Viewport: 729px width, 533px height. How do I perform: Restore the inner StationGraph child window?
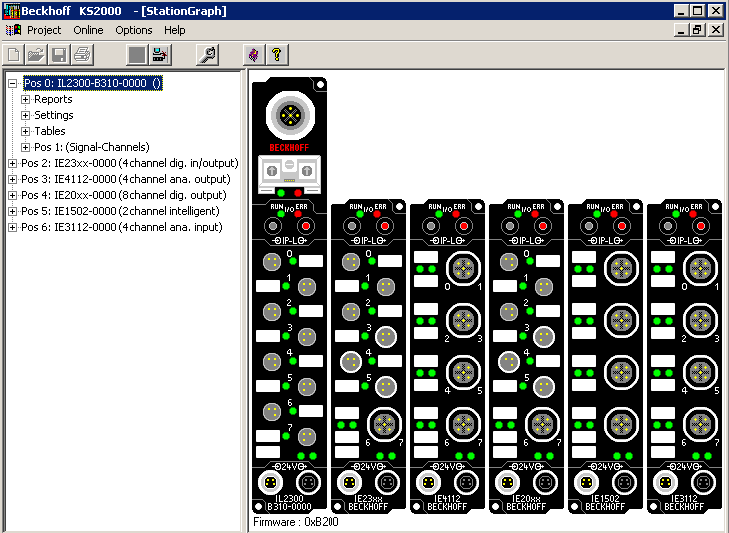697,30
